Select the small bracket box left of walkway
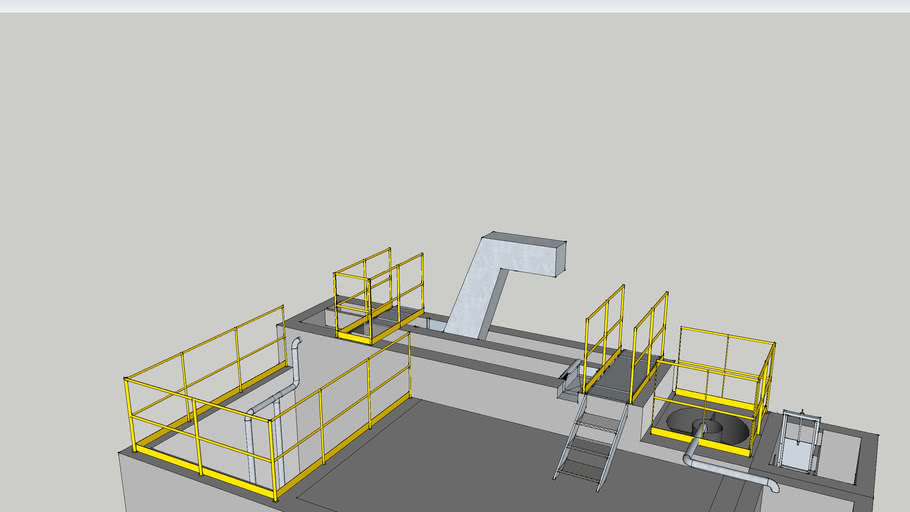 [568, 380]
